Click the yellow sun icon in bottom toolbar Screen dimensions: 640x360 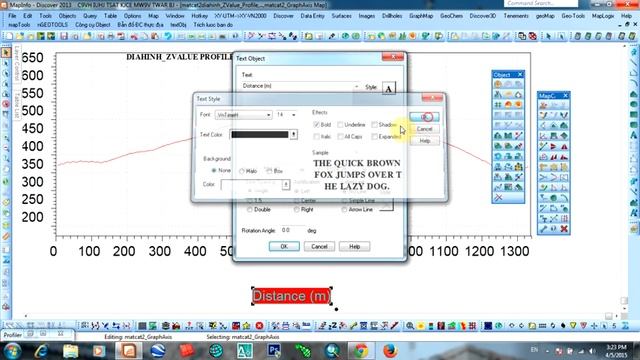click(x=420, y=326)
